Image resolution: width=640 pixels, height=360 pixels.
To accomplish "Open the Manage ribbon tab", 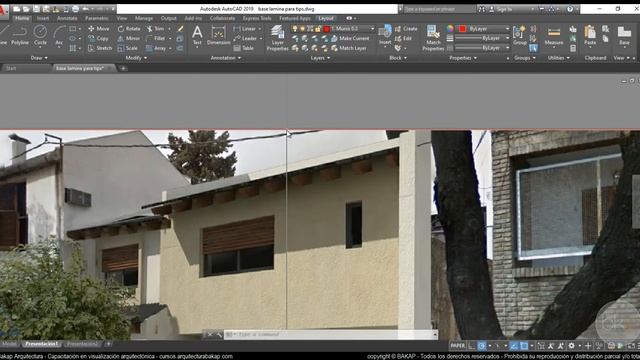I will [x=144, y=18].
